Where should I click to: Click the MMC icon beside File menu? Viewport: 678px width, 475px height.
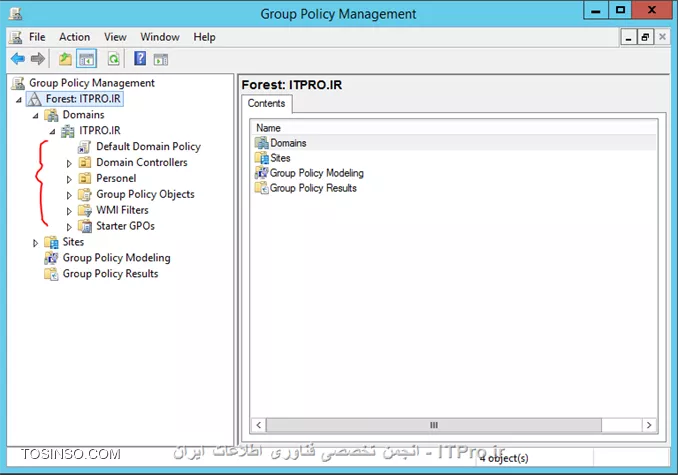point(16,37)
